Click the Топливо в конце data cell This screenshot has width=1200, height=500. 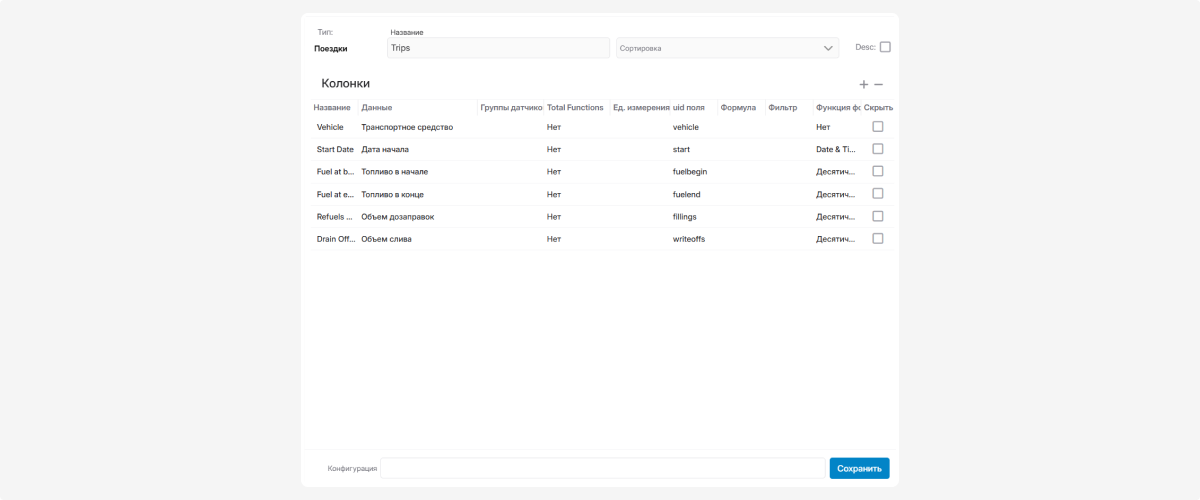(x=392, y=194)
